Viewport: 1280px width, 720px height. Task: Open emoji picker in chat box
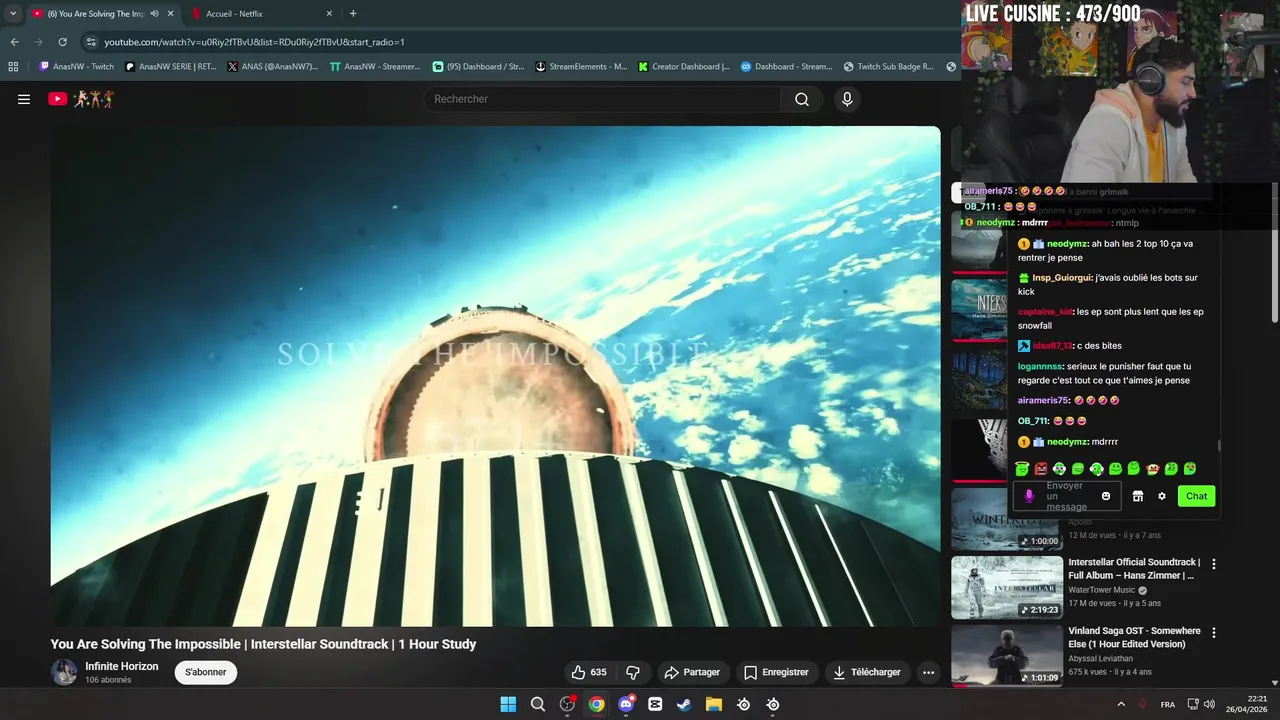coord(1106,496)
